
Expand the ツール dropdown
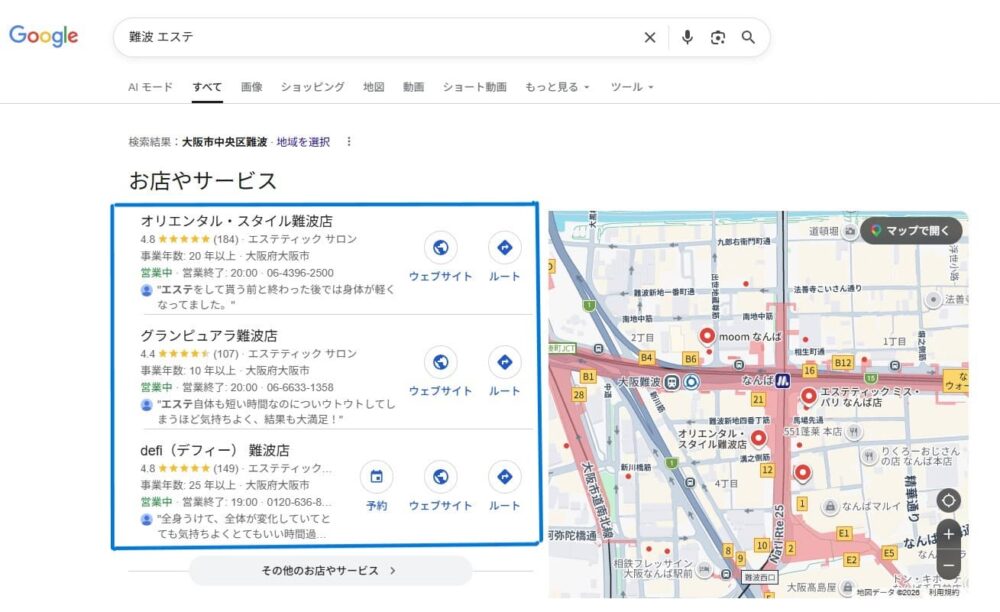tap(631, 87)
